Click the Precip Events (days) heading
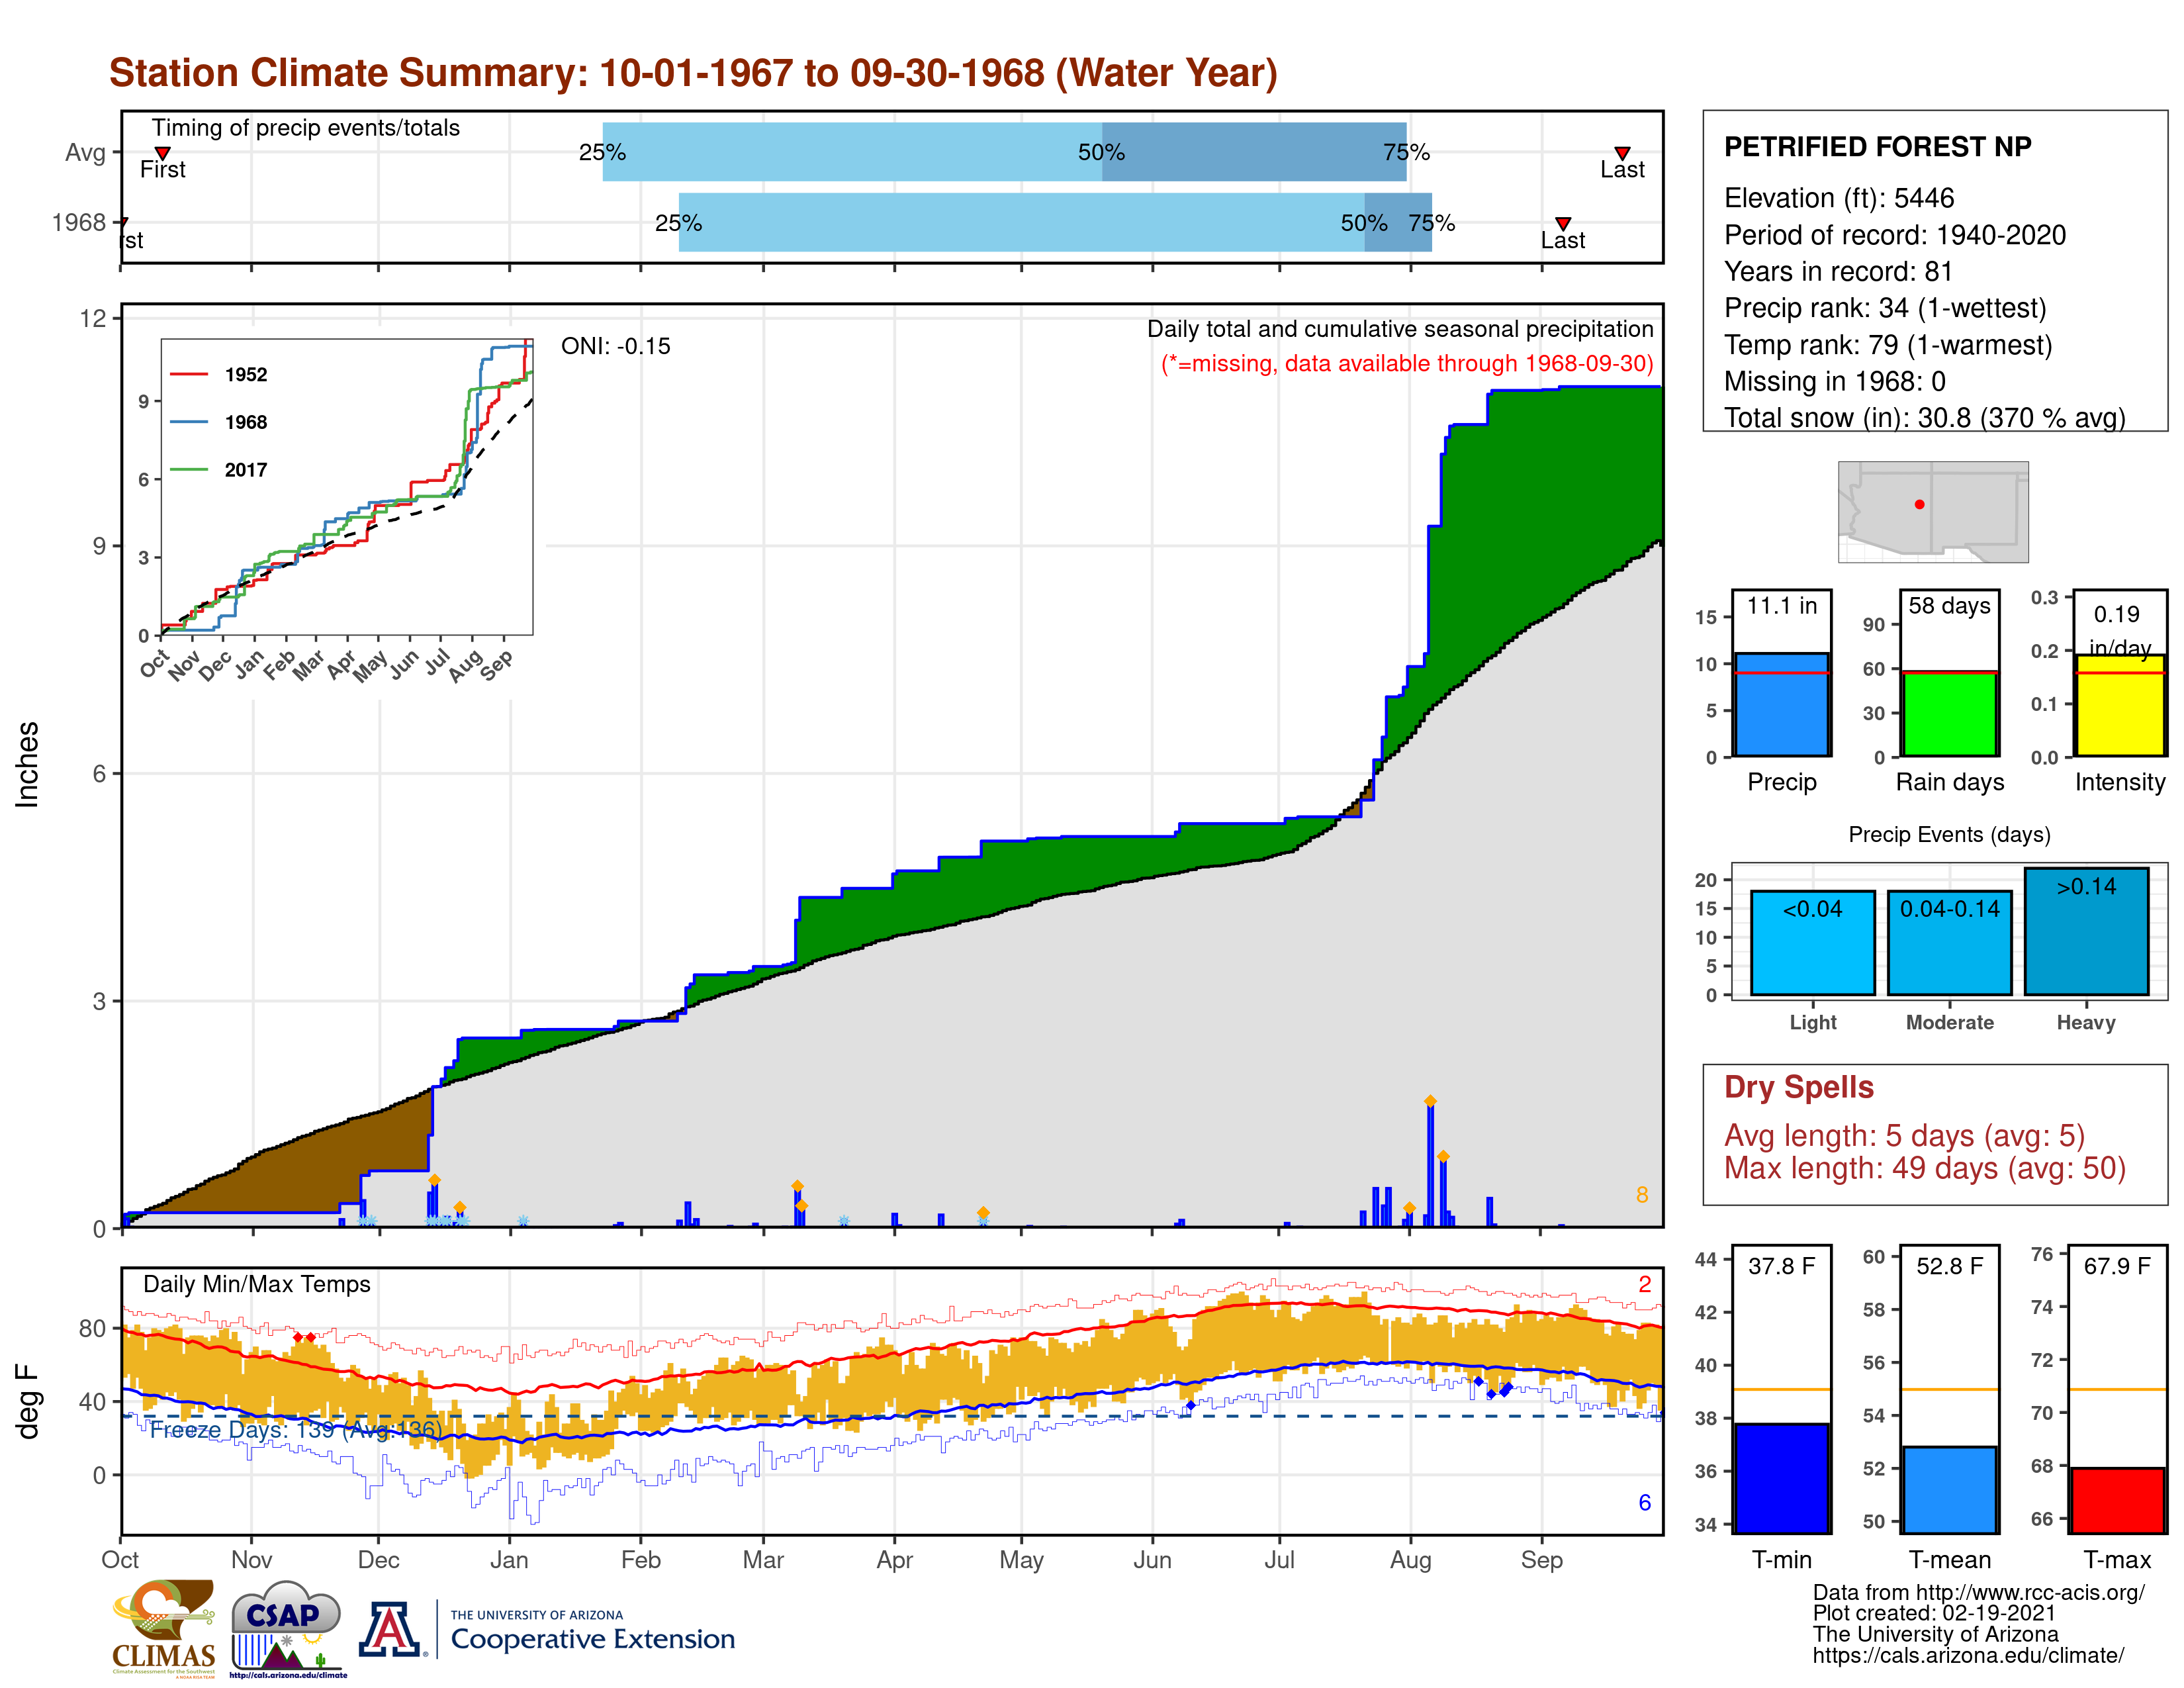2184x1688 pixels. pyautogui.click(x=1949, y=835)
